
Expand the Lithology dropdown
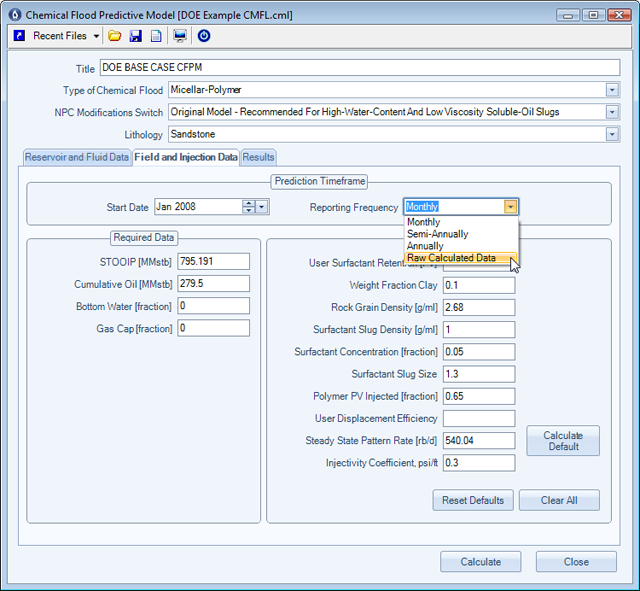612,134
